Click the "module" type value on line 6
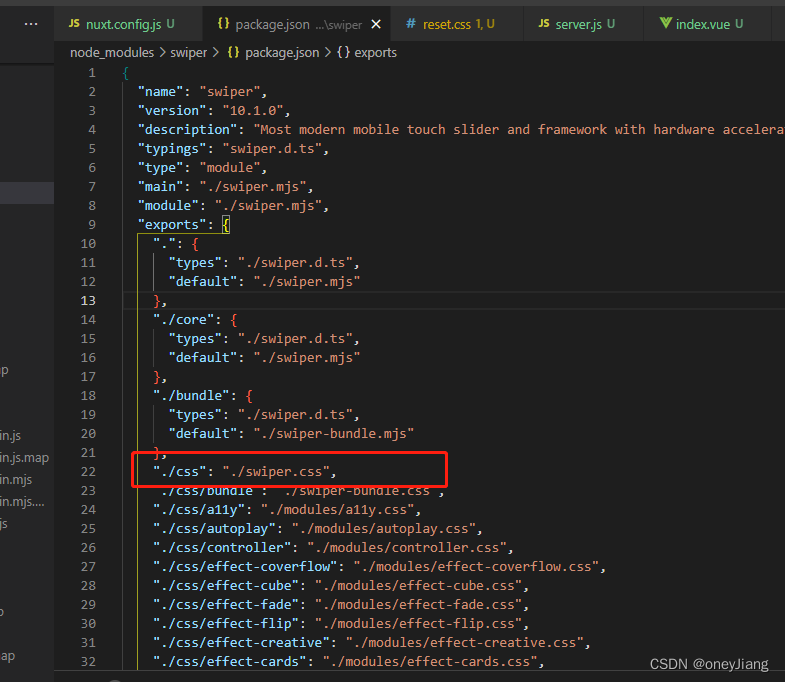The image size is (785, 682). pos(230,168)
